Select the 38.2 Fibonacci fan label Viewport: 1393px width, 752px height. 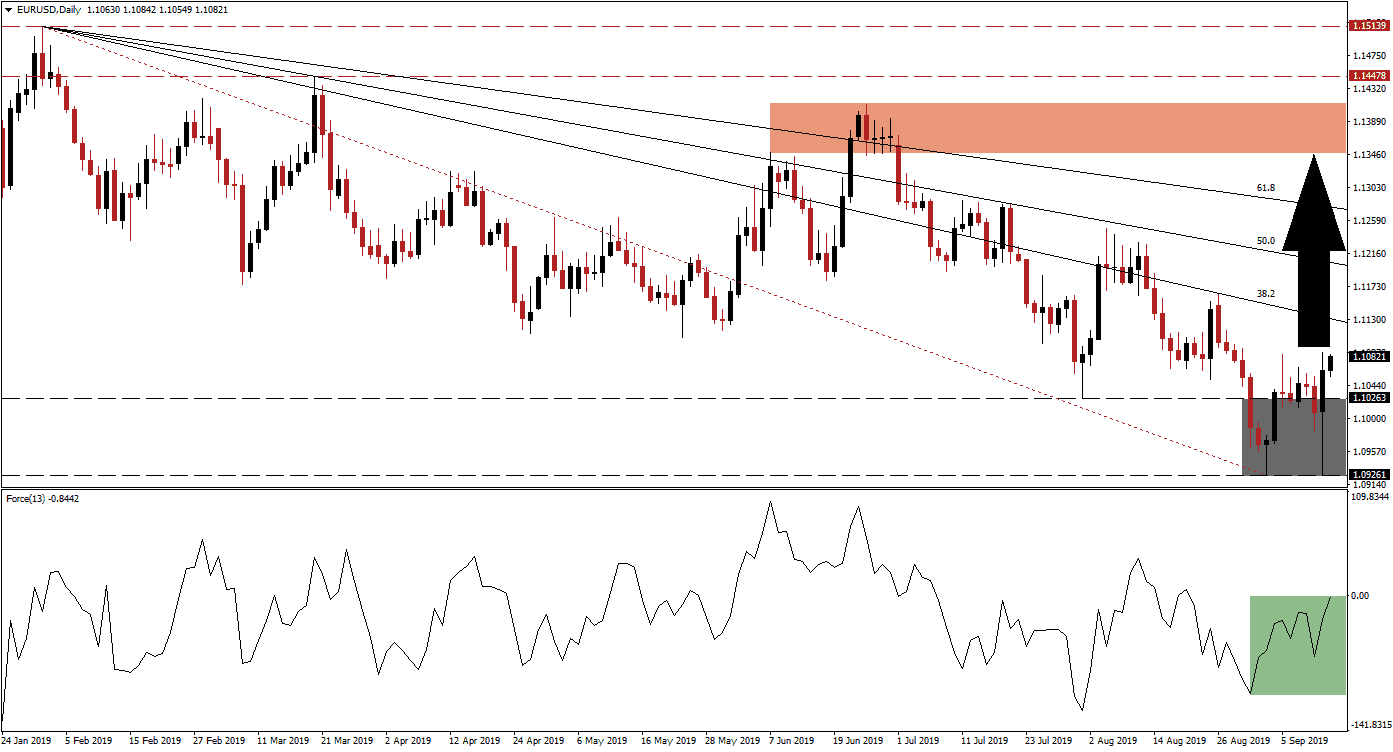pos(1265,294)
